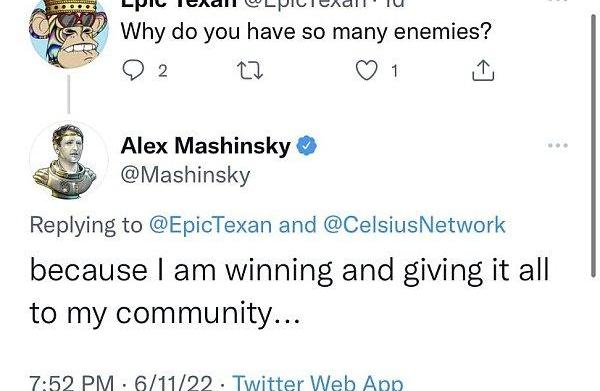Click the blue verified badge next to Alex Mashinsky
Screen dimensions: 600x391
click(x=307, y=146)
